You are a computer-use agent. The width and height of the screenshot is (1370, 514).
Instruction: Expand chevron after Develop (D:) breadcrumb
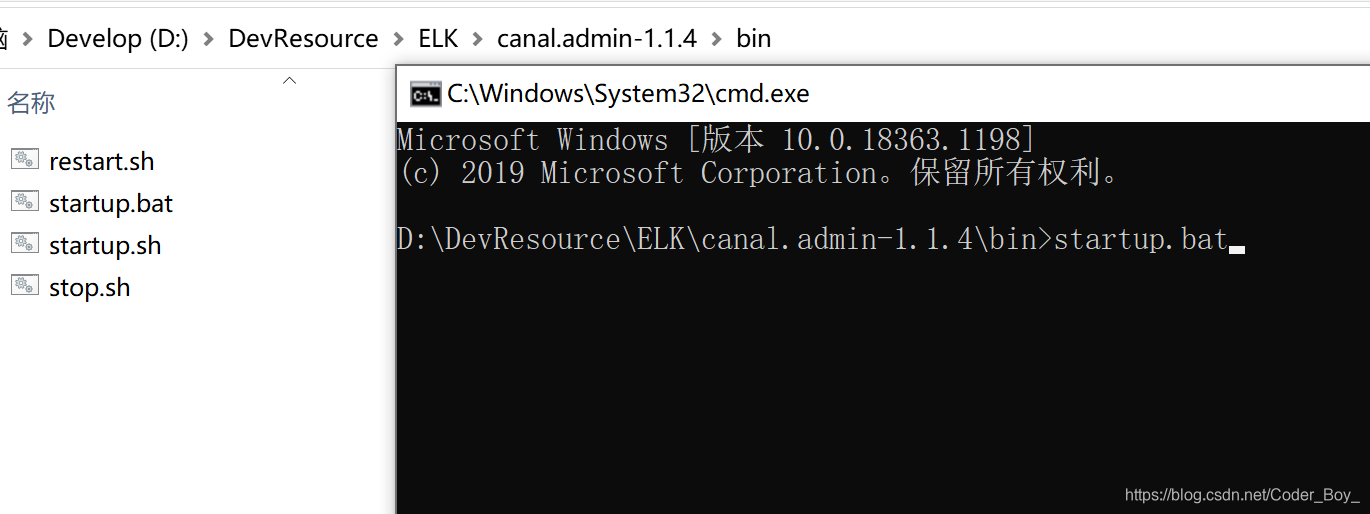(x=208, y=39)
